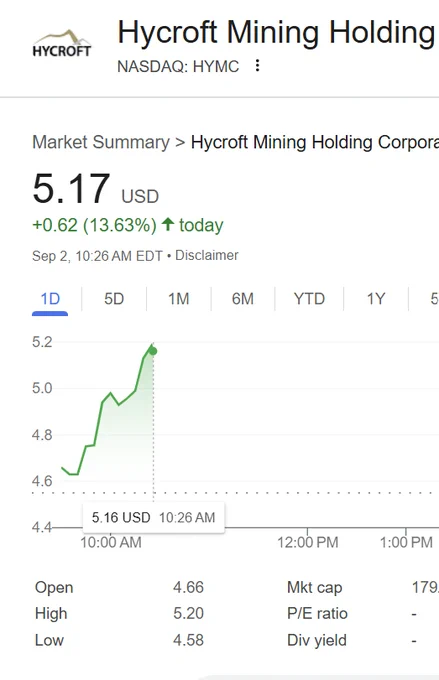Click the Open label

click(54, 588)
